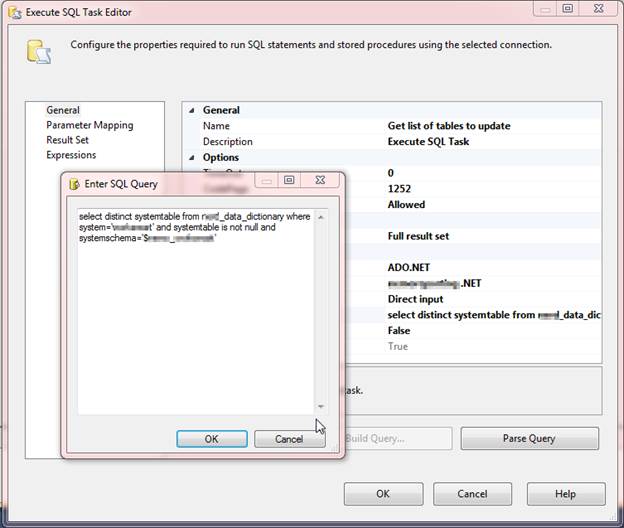Open the Parameter Mapping page
This screenshot has width=624, height=528.
coord(89,125)
